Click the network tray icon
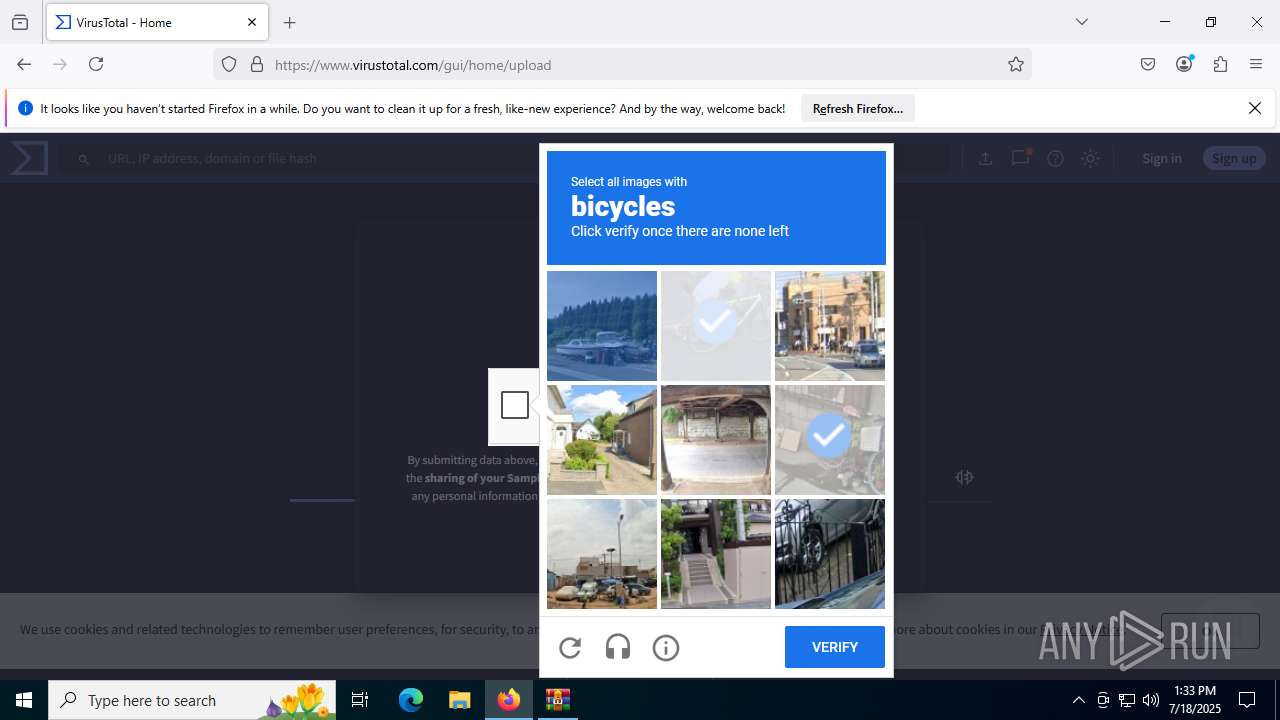The image size is (1280, 720). (1127, 700)
